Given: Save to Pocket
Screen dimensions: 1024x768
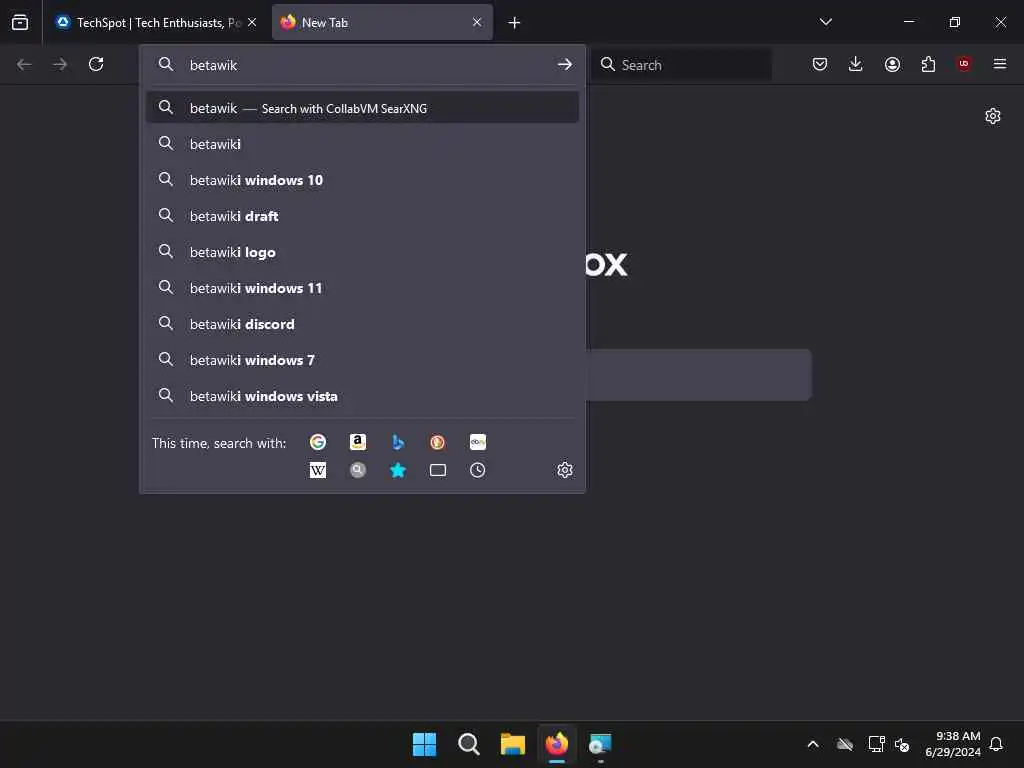Looking at the screenshot, I should 820,64.
